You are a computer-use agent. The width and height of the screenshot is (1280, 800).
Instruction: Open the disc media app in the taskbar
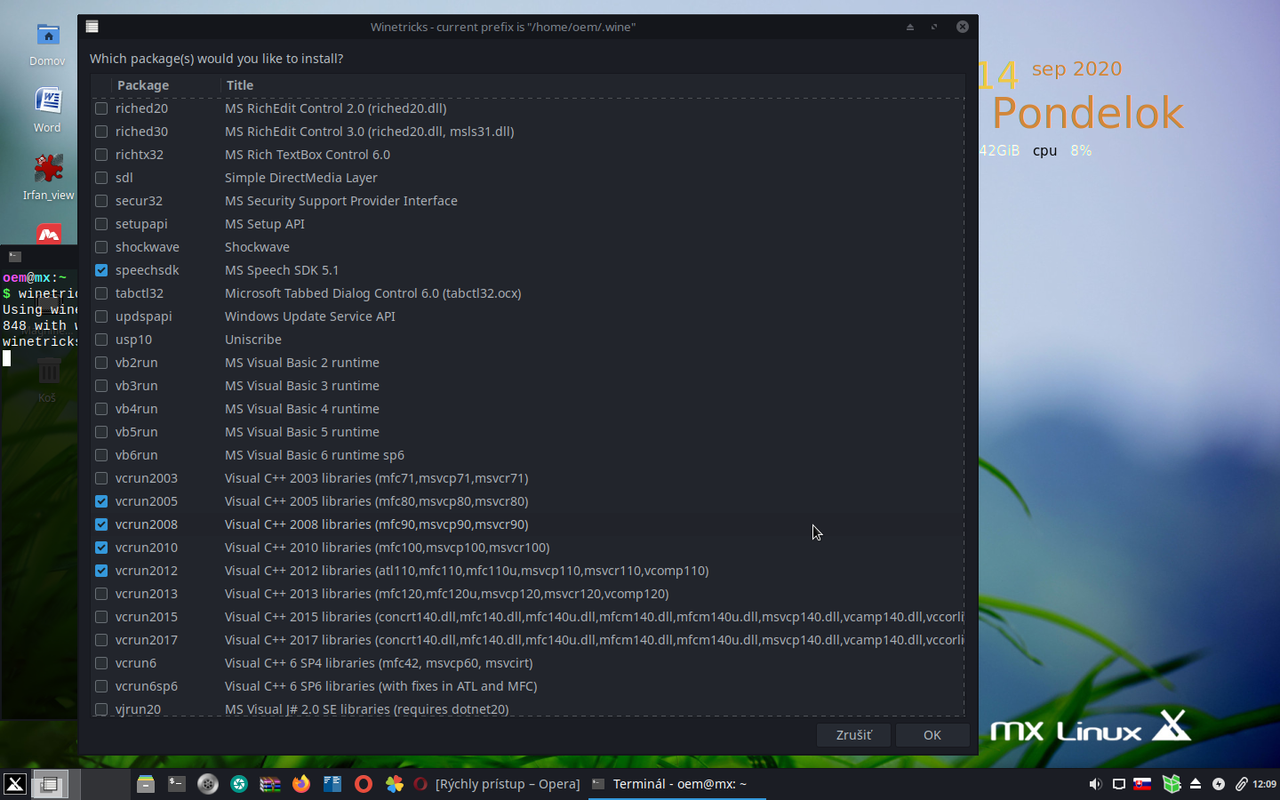coord(208,784)
